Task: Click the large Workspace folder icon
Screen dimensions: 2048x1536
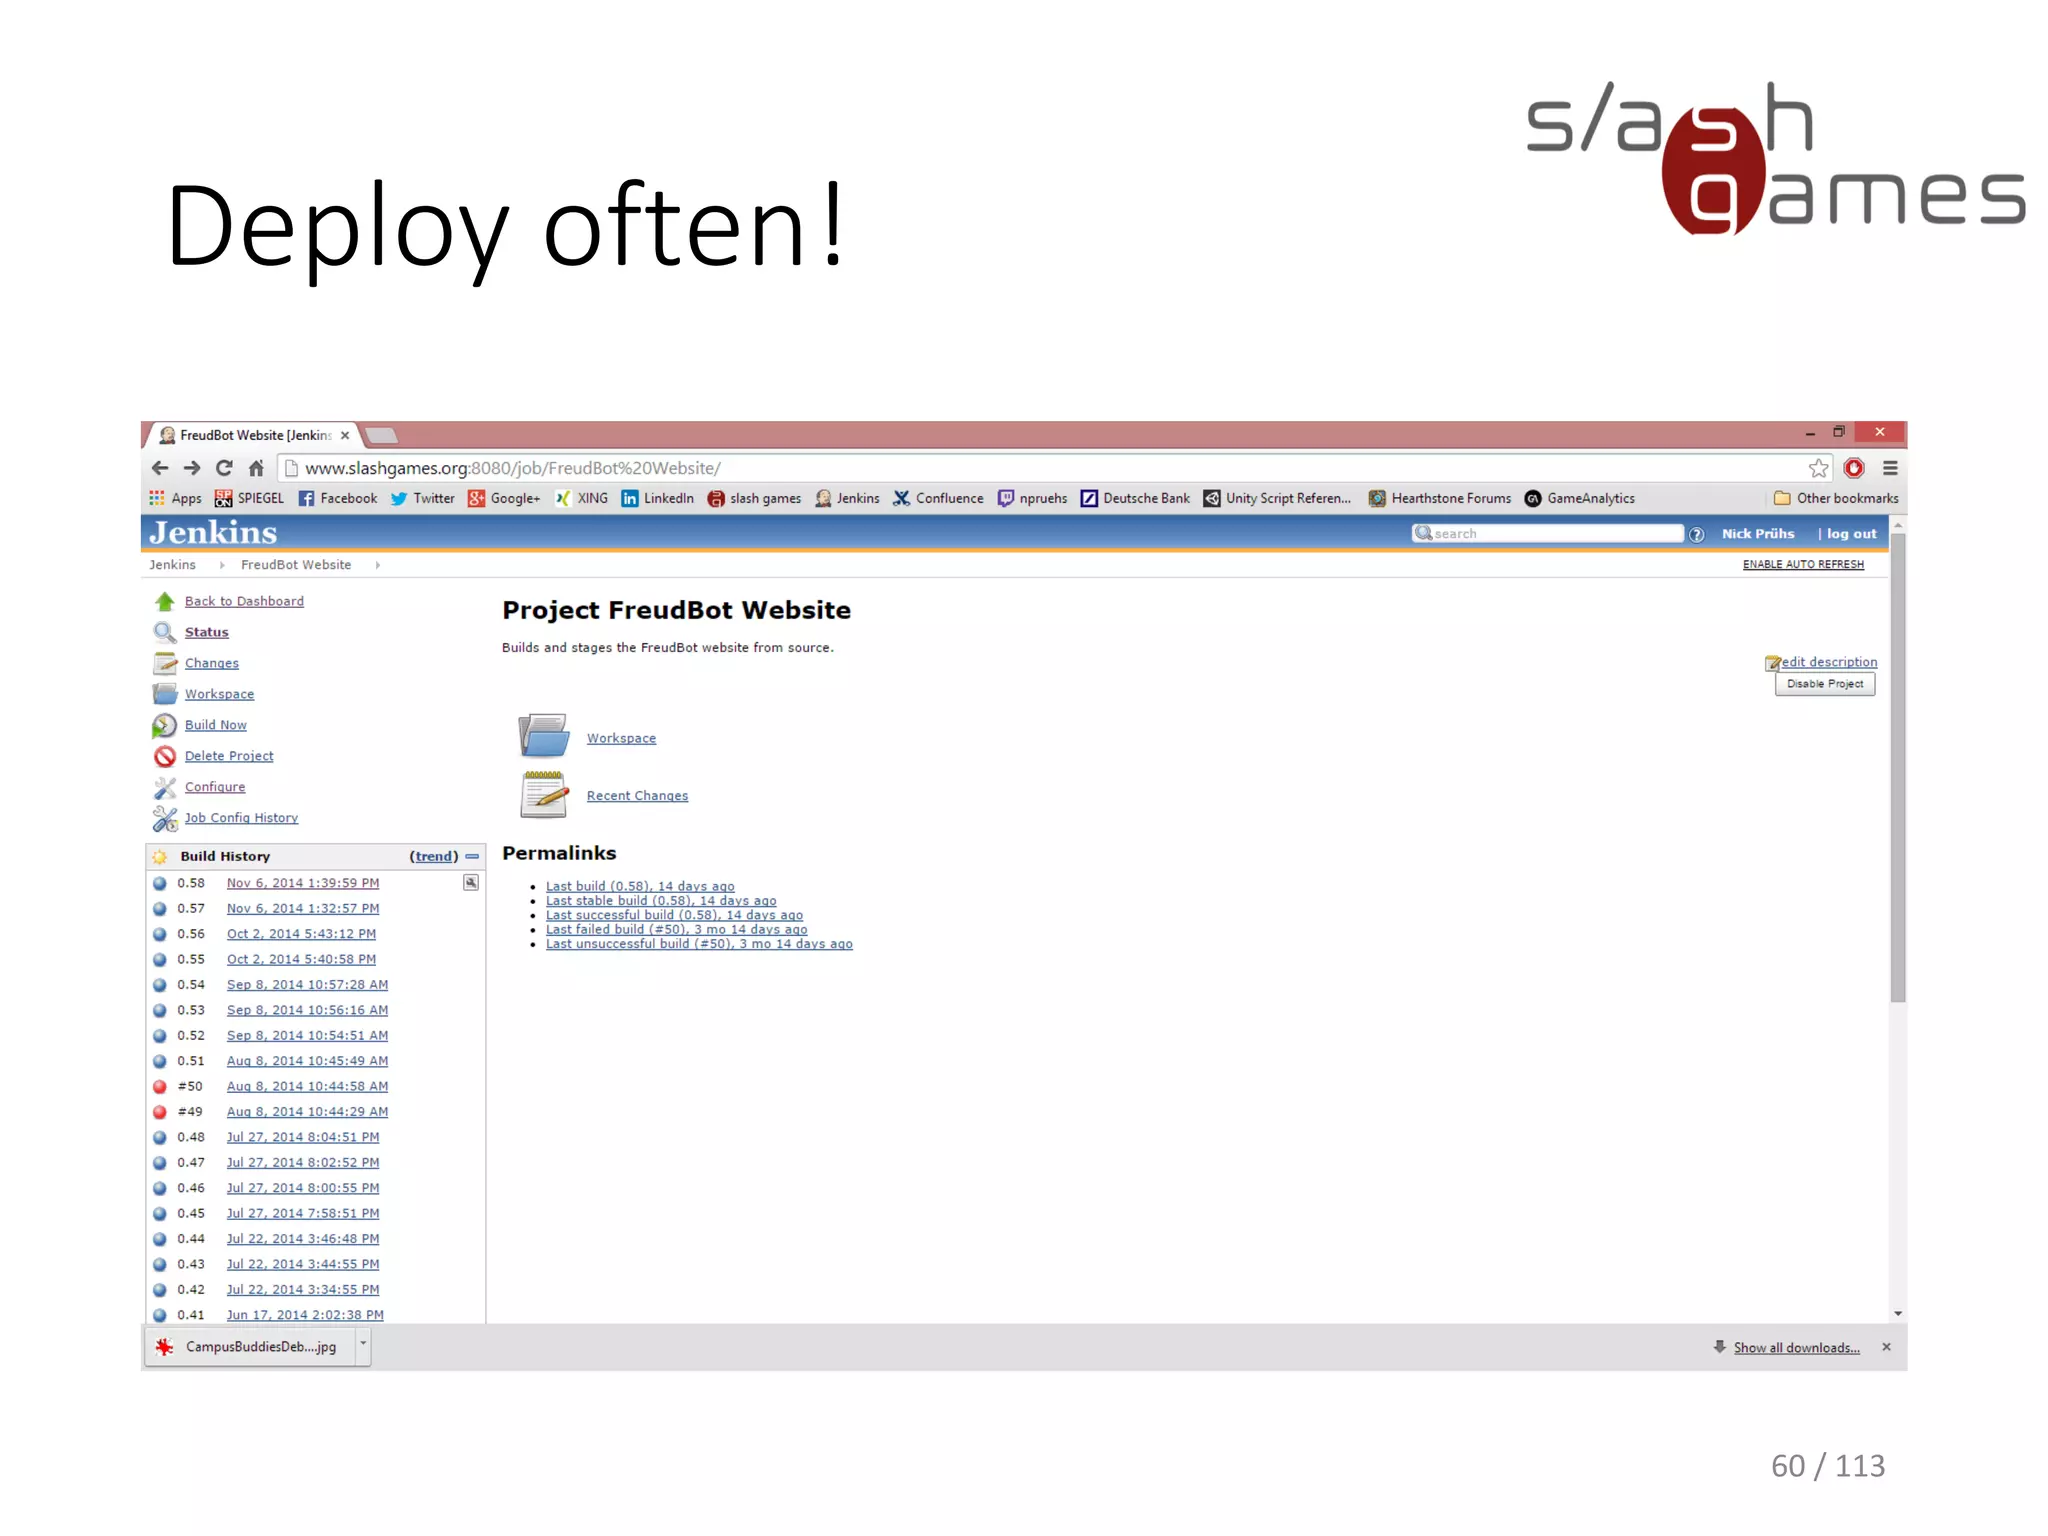Action: 544,735
